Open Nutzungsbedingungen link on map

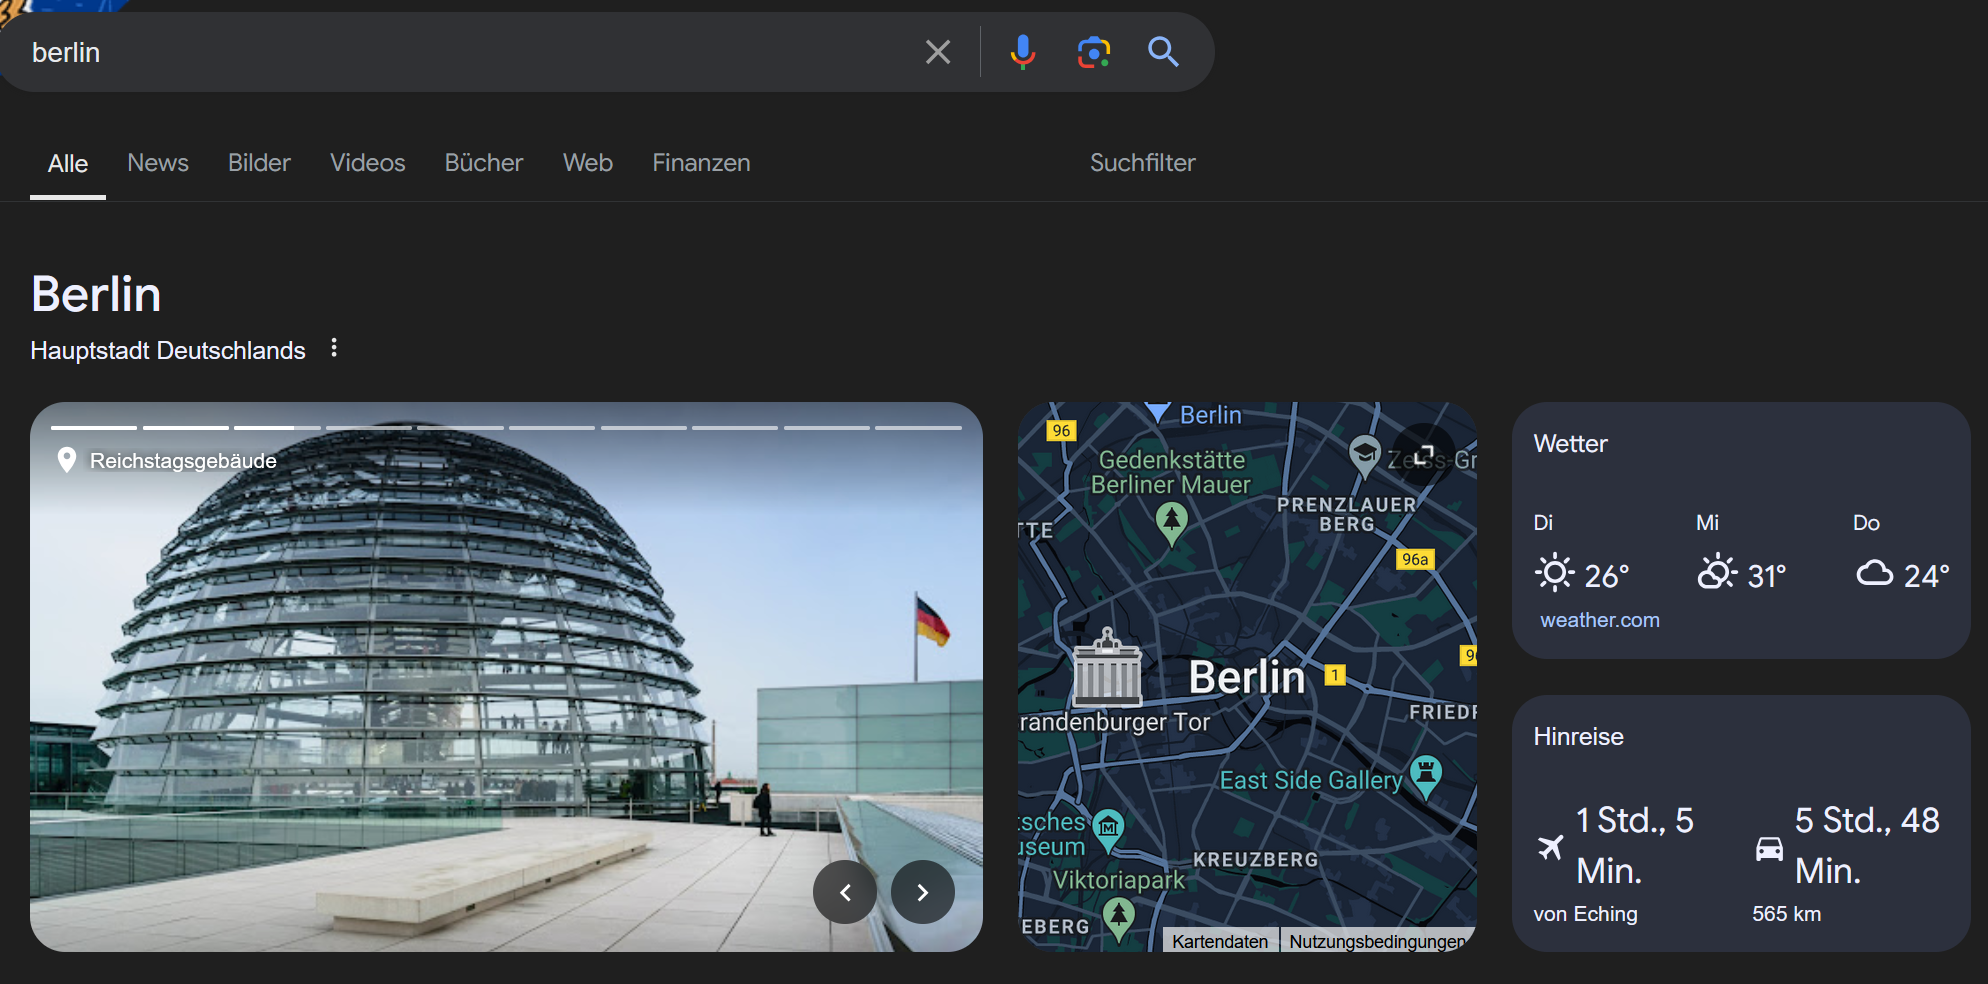[1377, 941]
